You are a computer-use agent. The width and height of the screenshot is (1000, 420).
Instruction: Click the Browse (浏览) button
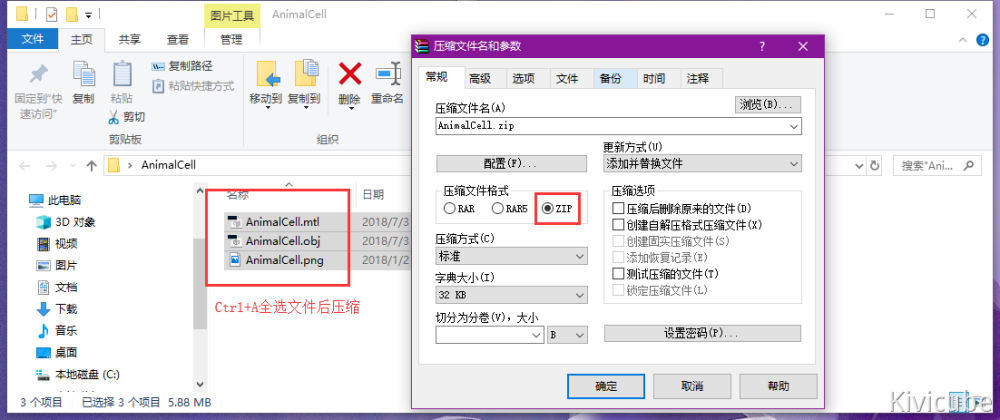(768, 104)
